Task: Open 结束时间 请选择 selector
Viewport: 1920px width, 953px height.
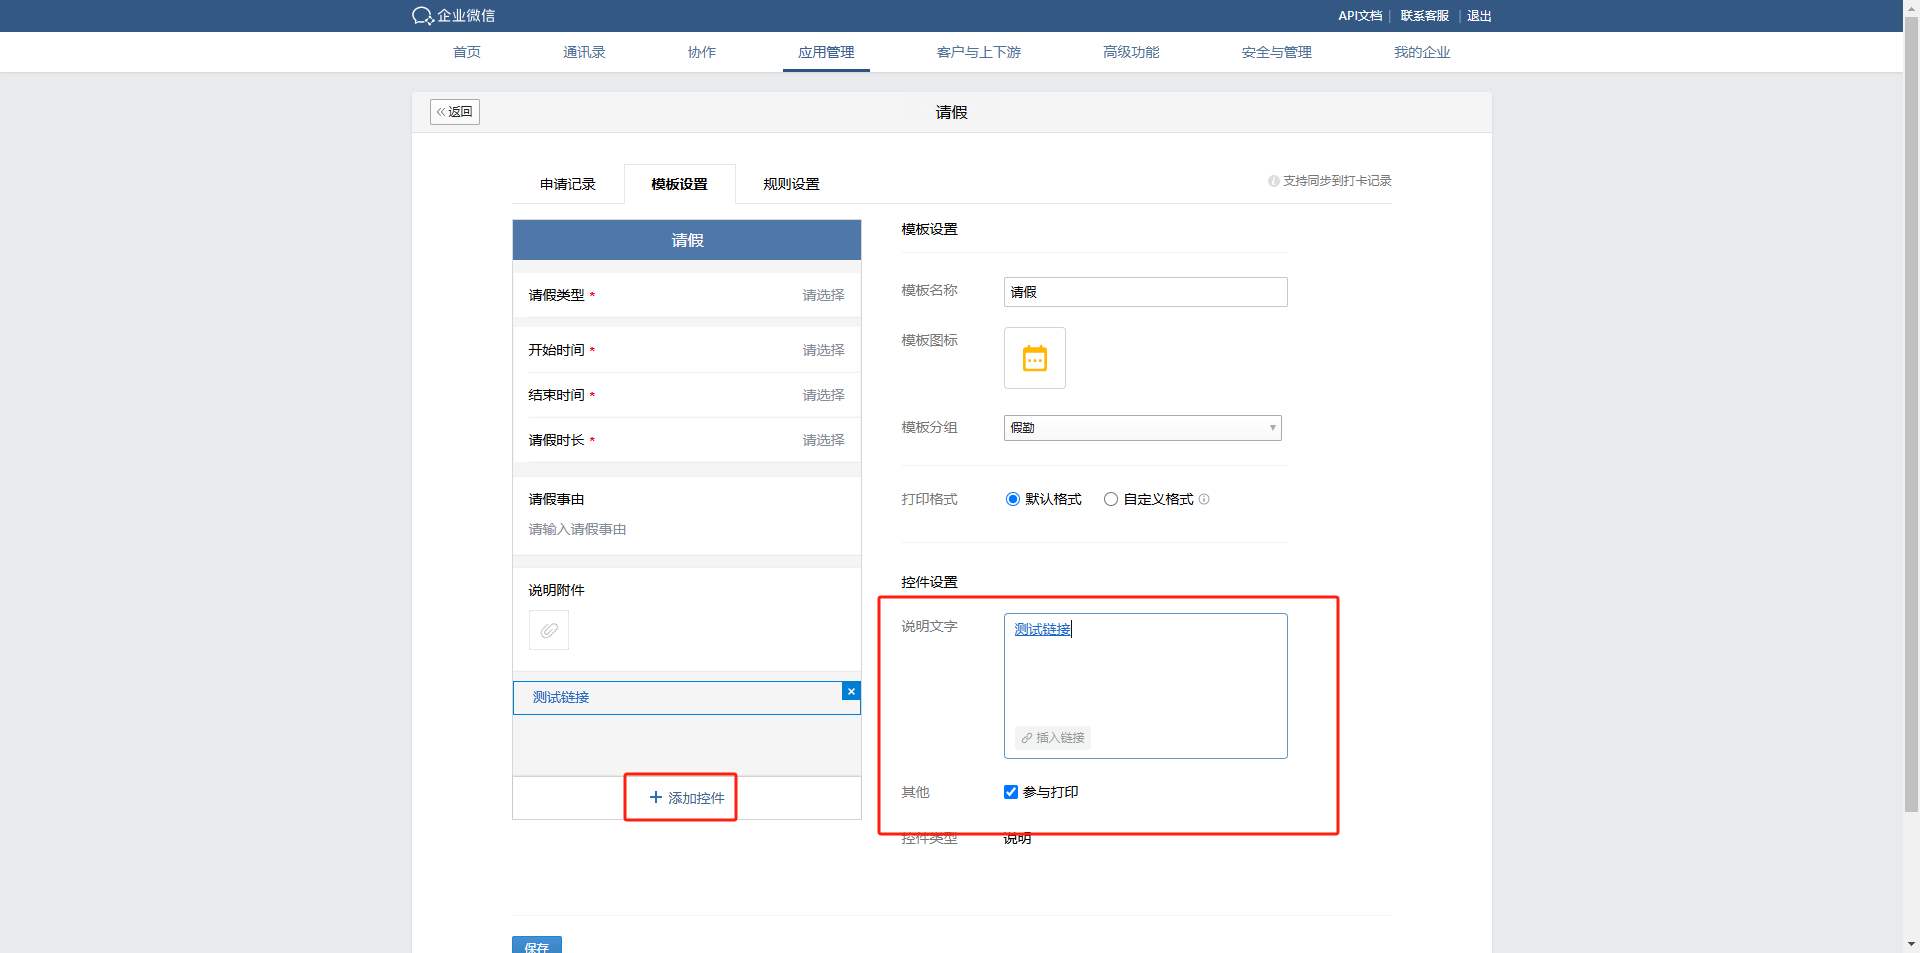Action: 823,395
